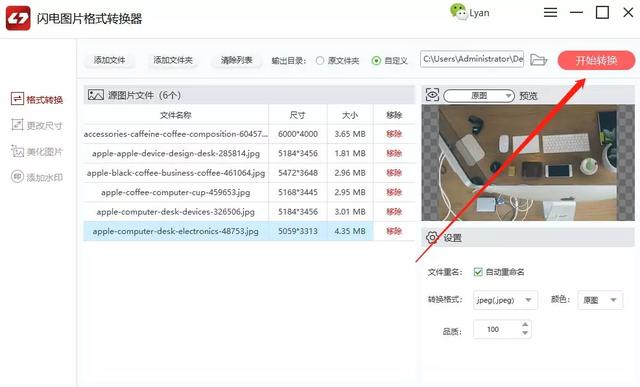Click the eye preview icon
Screen dimensions: 640x387
coord(432,95)
